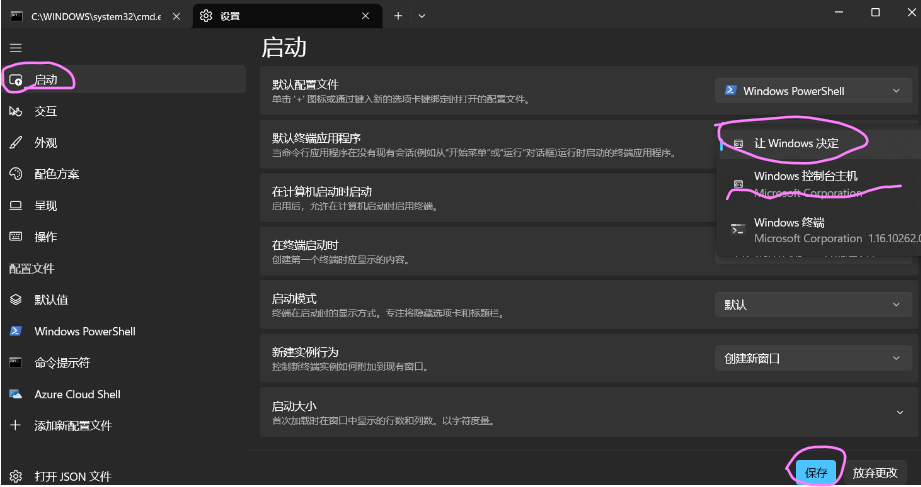The width and height of the screenshot is (921, 487).
Task: Click the 新建实例行为 setting label
Action: click(x=305, y=352)
